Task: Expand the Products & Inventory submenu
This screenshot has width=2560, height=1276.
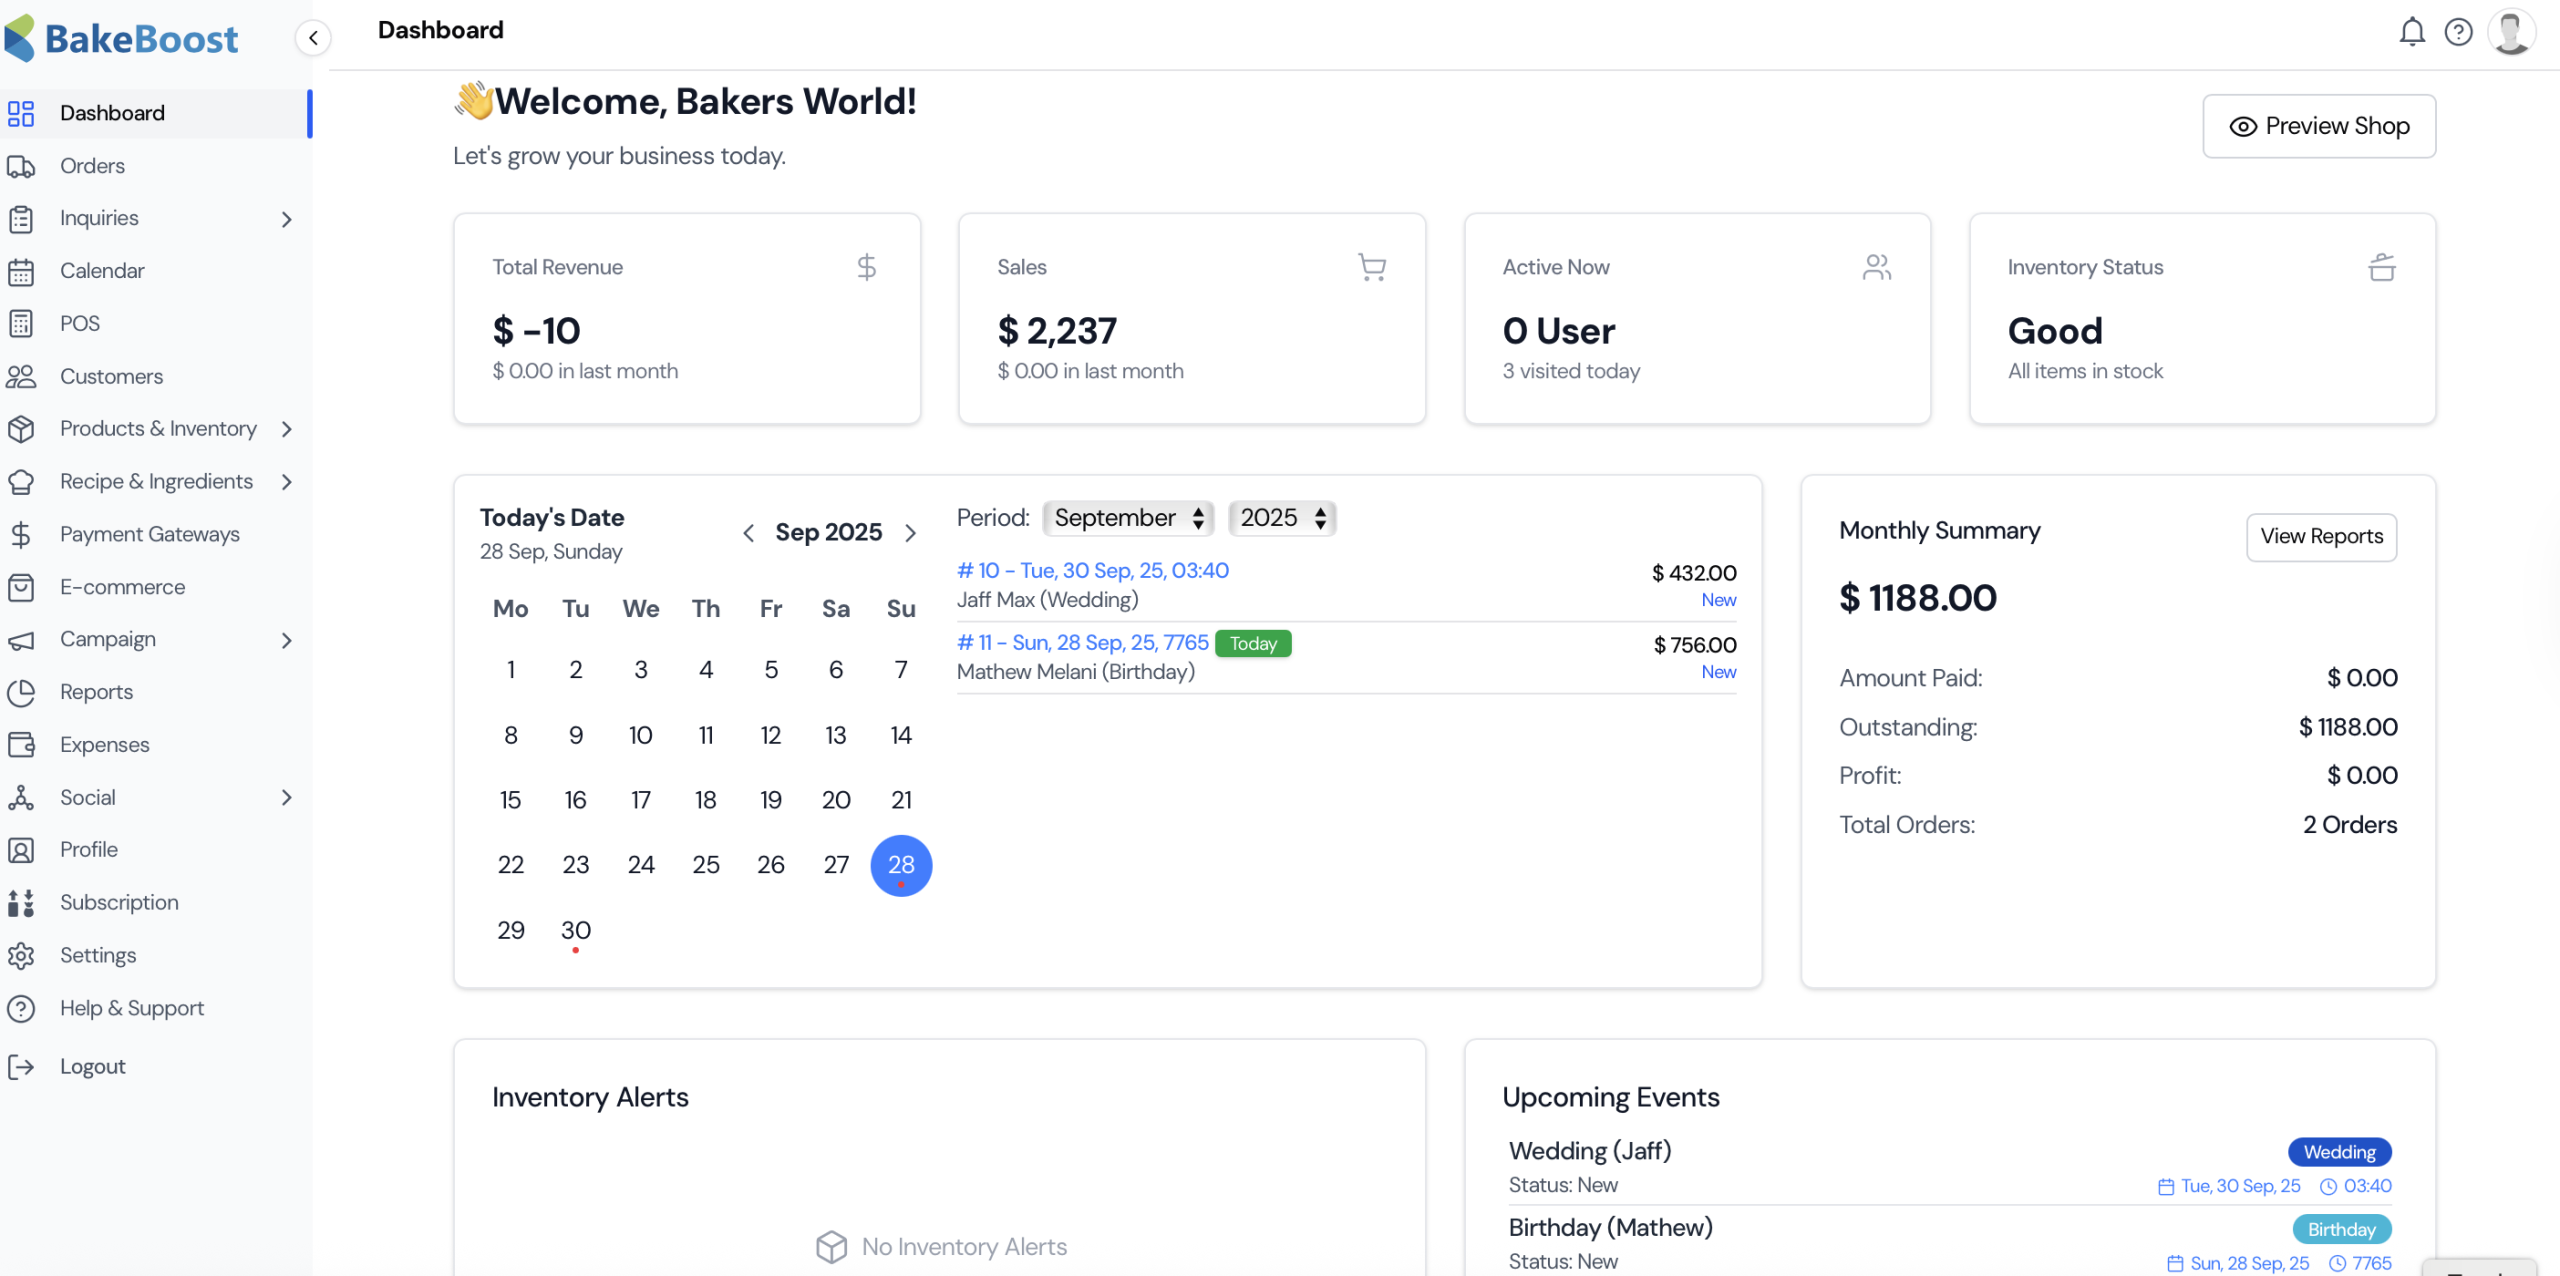Action: [288, 428]
